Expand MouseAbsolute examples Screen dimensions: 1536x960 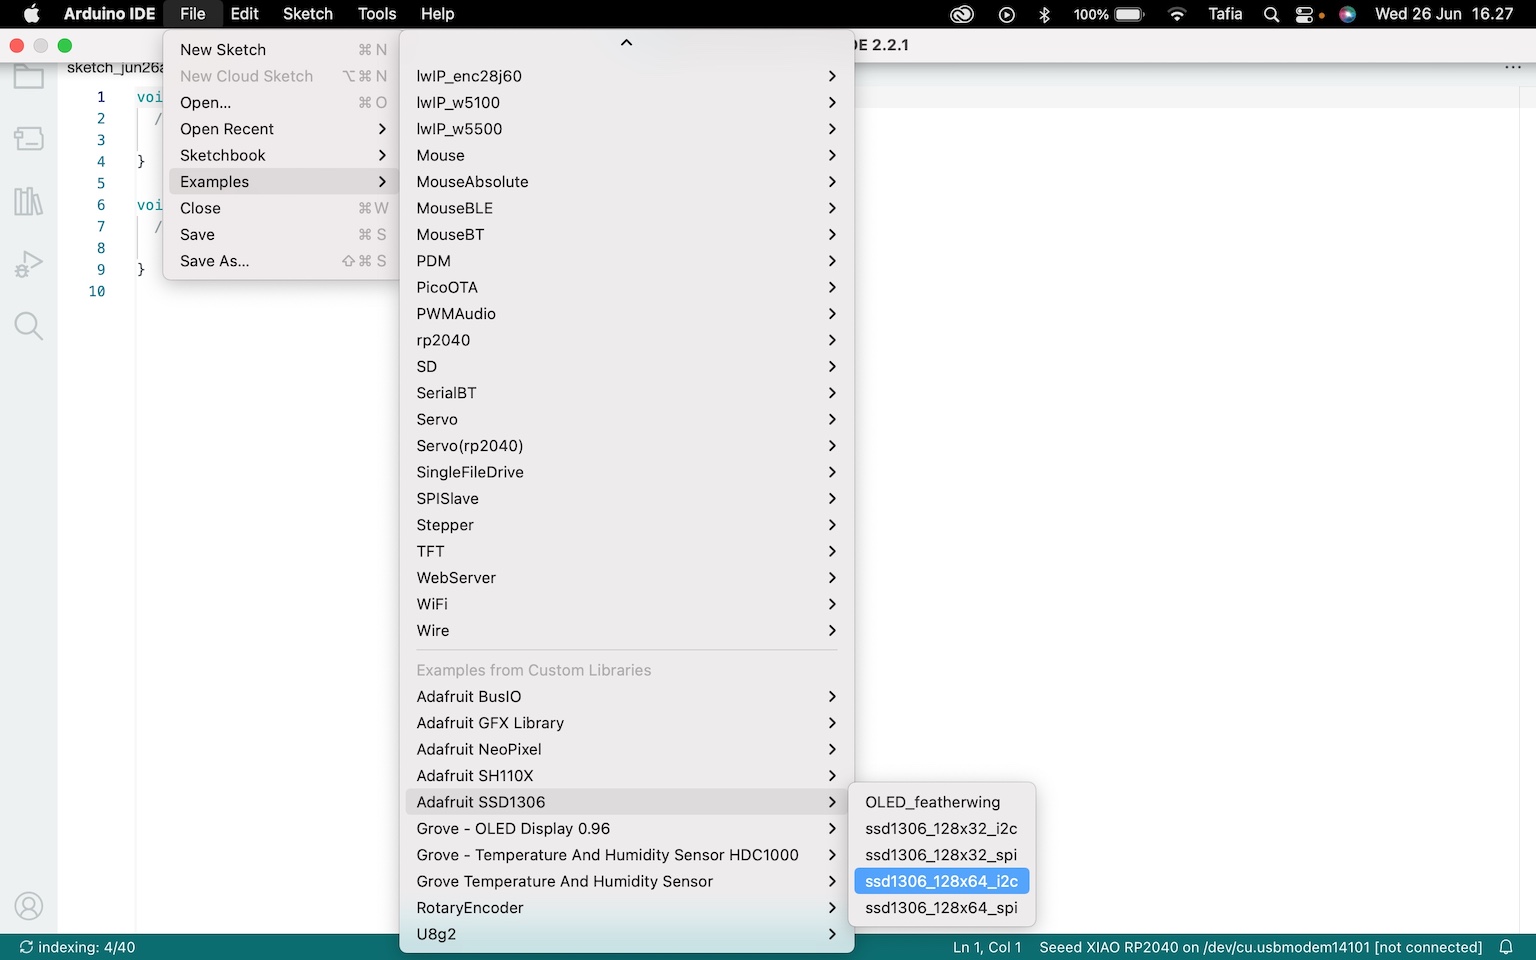(x=627, y=182)
